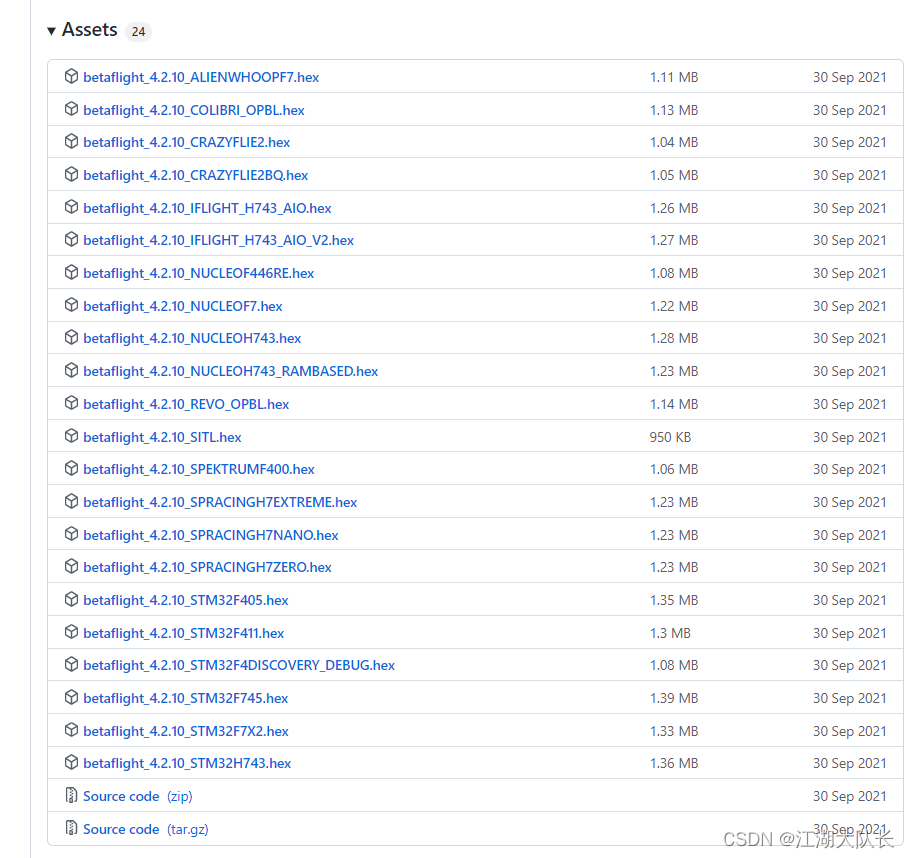The height and width of the screenshot is (858, 910).
Task: Download betaflight_4.2.10_NUCLEOF446RE.hex
Action: [x=198, y=273]
